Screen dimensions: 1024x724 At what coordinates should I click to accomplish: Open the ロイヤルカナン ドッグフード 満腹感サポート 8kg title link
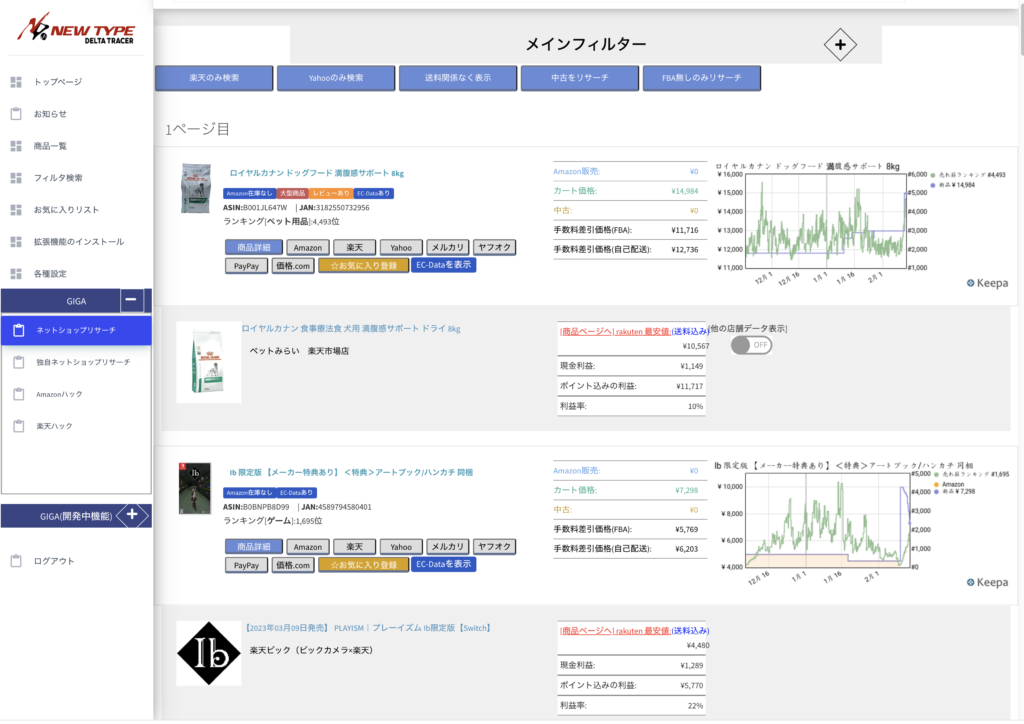click(317, 173)
